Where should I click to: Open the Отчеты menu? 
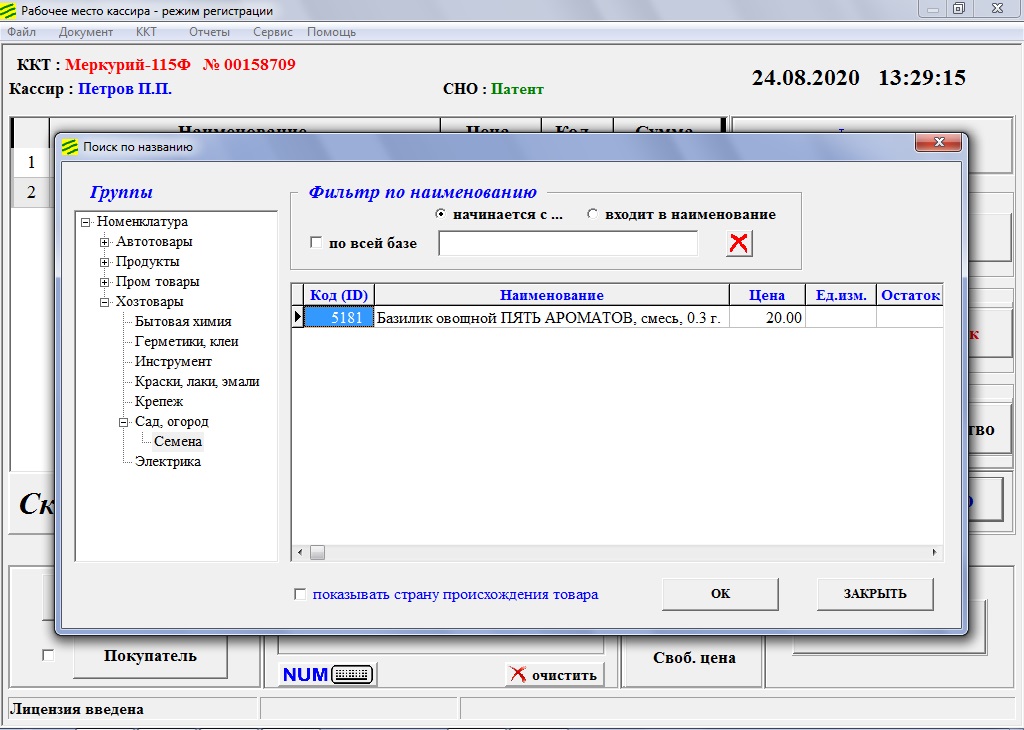click(x=209, y=32)
